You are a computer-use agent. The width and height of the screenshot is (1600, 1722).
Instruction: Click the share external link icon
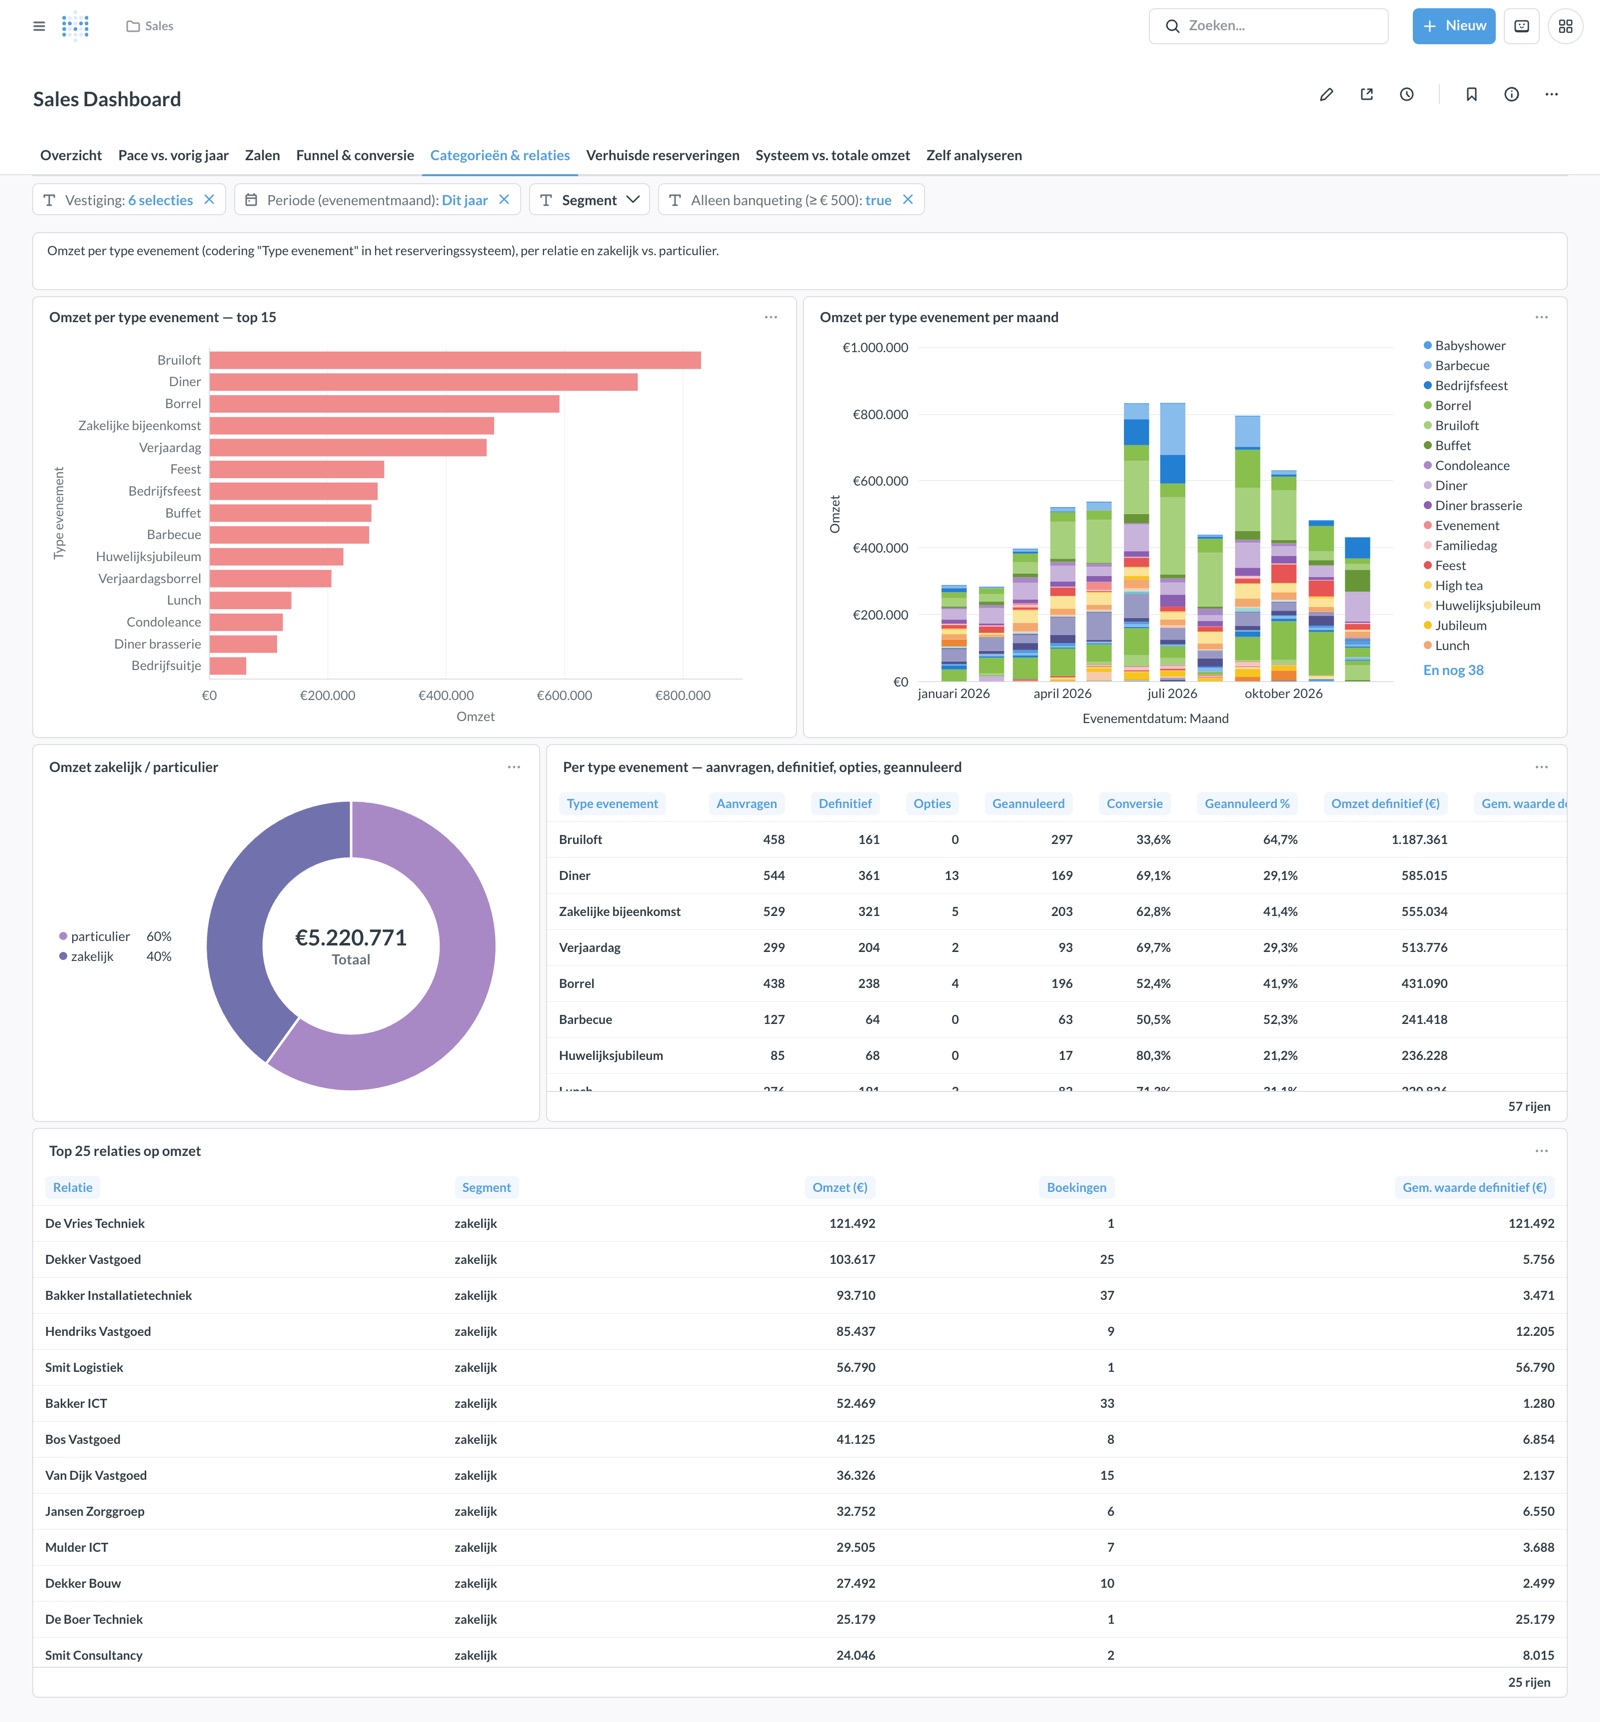click(x=1366, y=95)
